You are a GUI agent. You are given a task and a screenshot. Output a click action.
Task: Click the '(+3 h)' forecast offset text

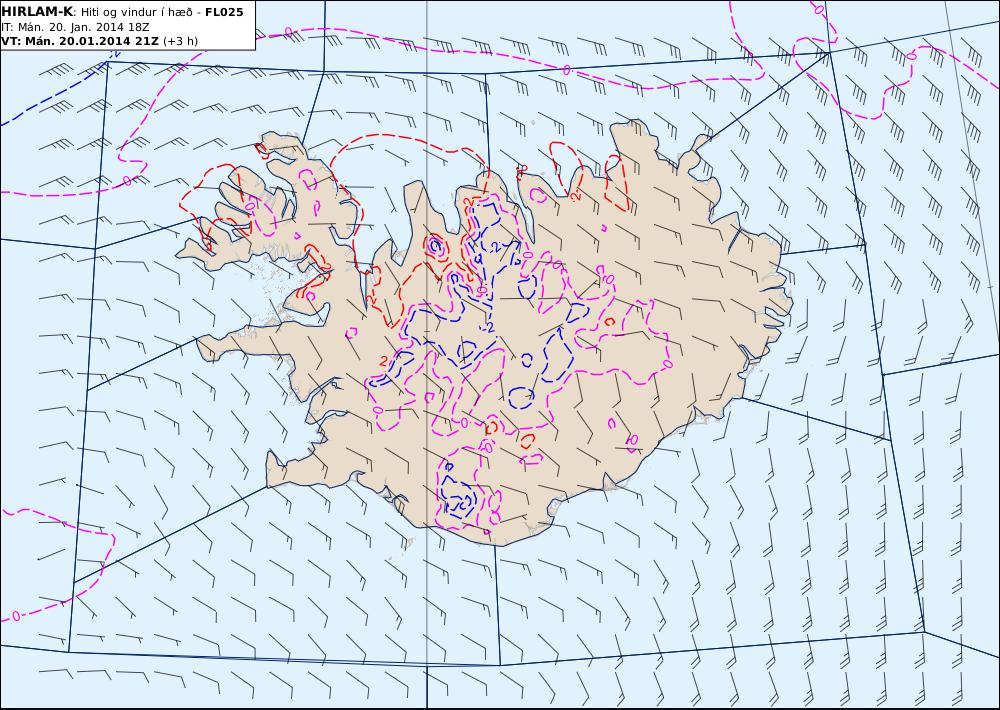[180, 41]
